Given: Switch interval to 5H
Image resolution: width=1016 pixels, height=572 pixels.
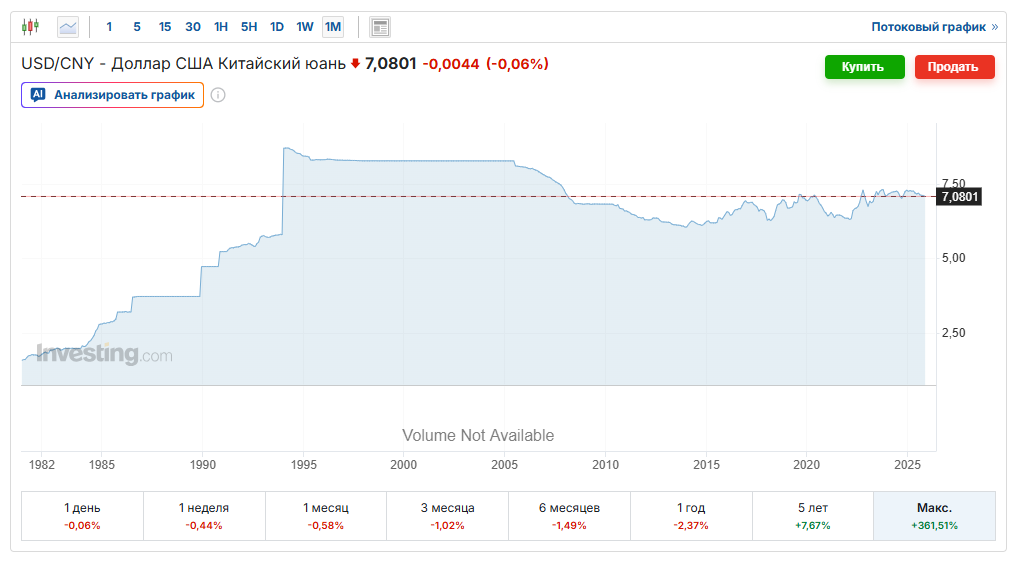Looking at the screenshot, I should click(249, 27).
